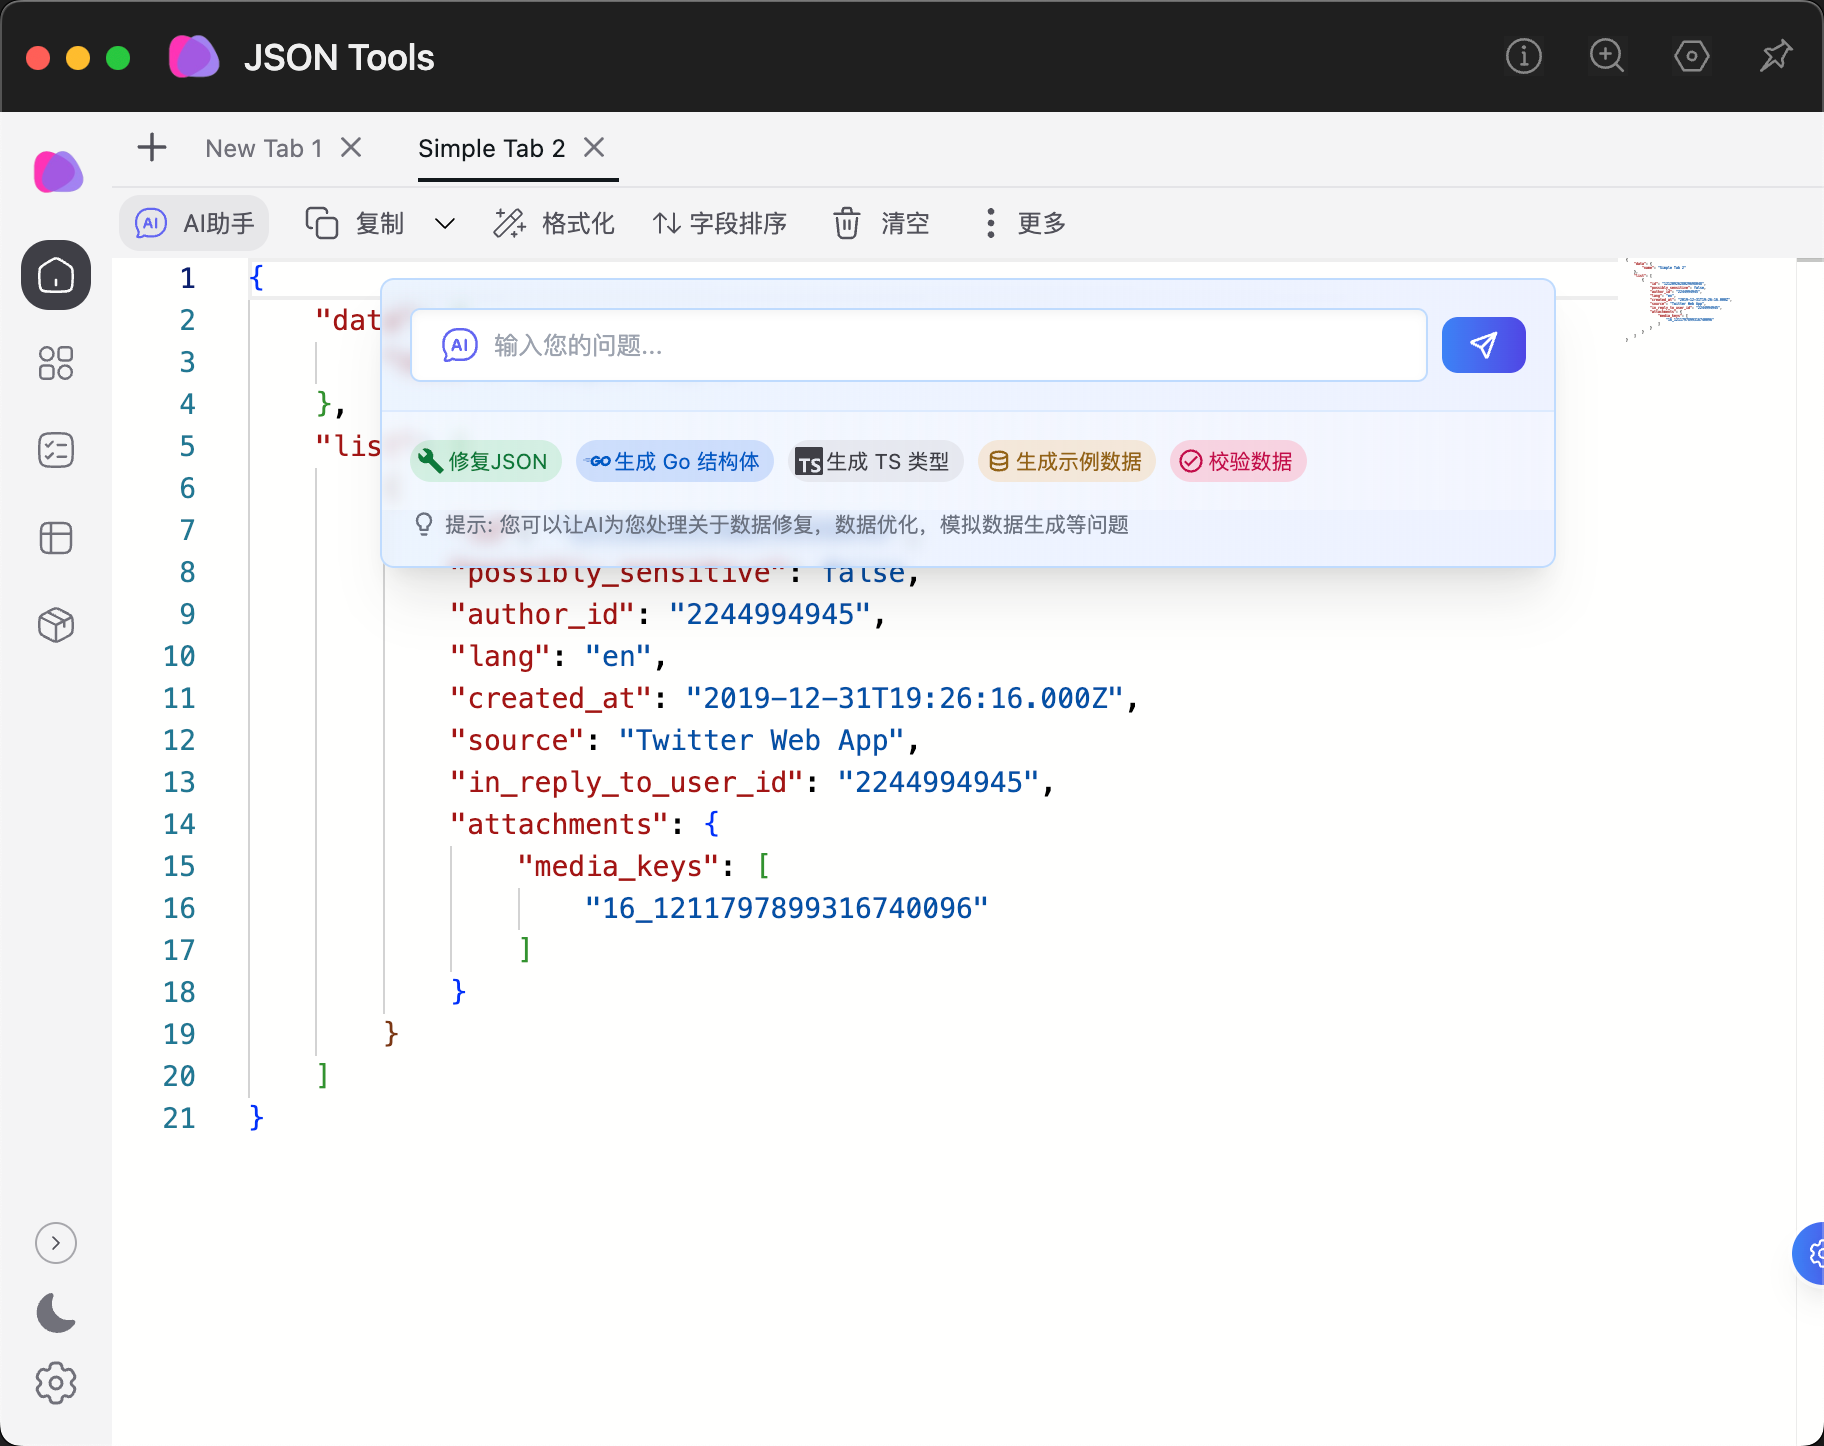Add a new tab with plus icon
Viewport: 1824px width, 1446px height.
tap(152, 148)
